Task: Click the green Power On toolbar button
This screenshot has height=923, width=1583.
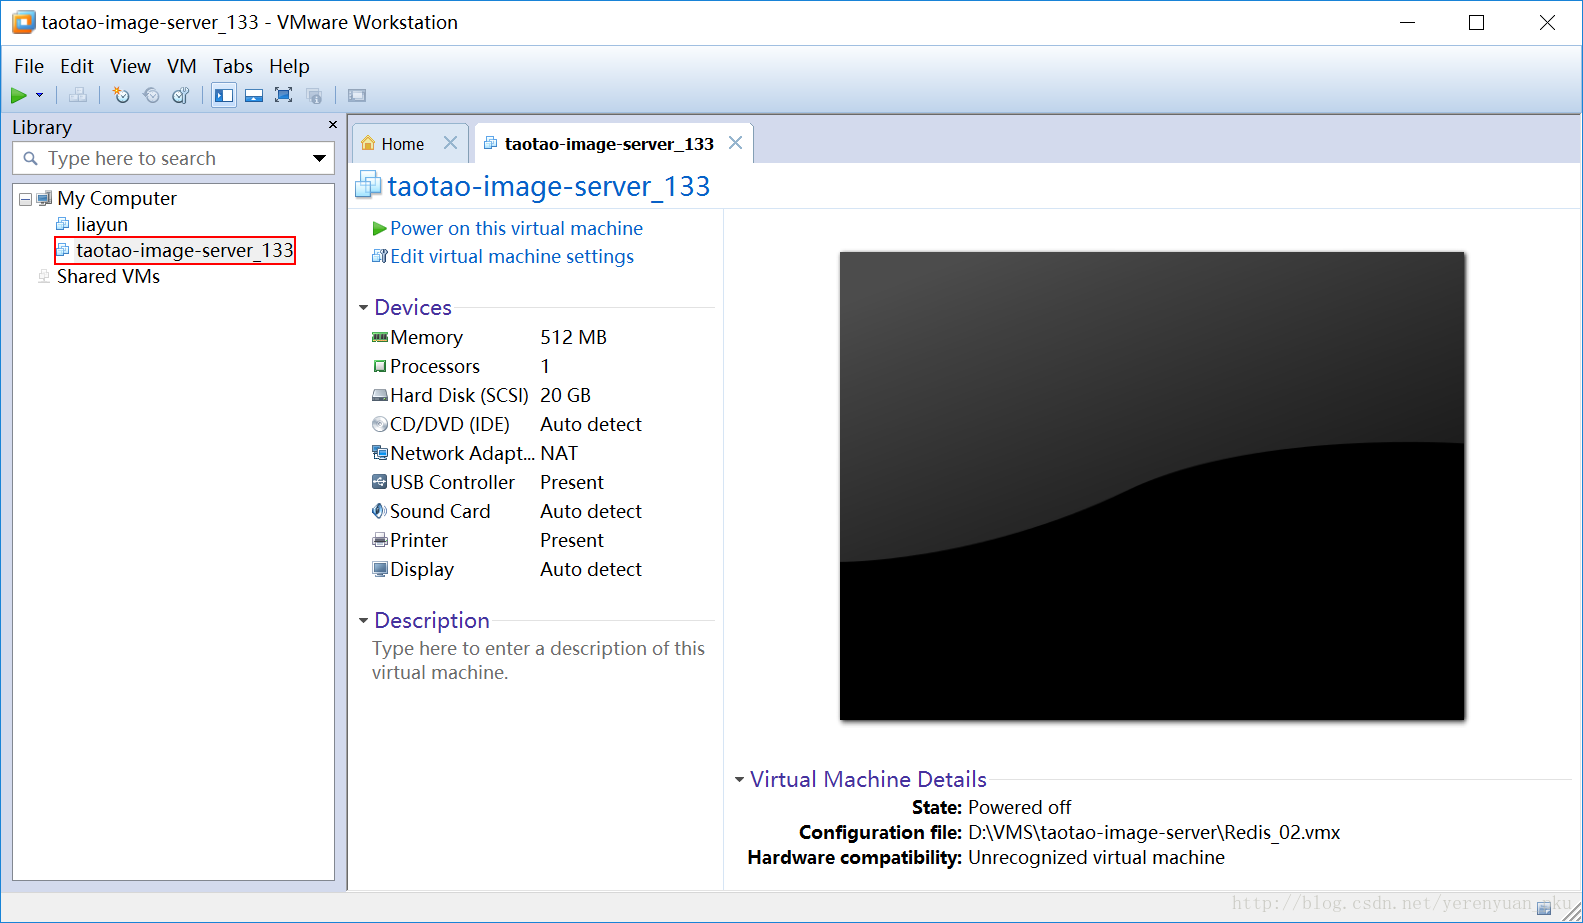Action: pos(18,96)
